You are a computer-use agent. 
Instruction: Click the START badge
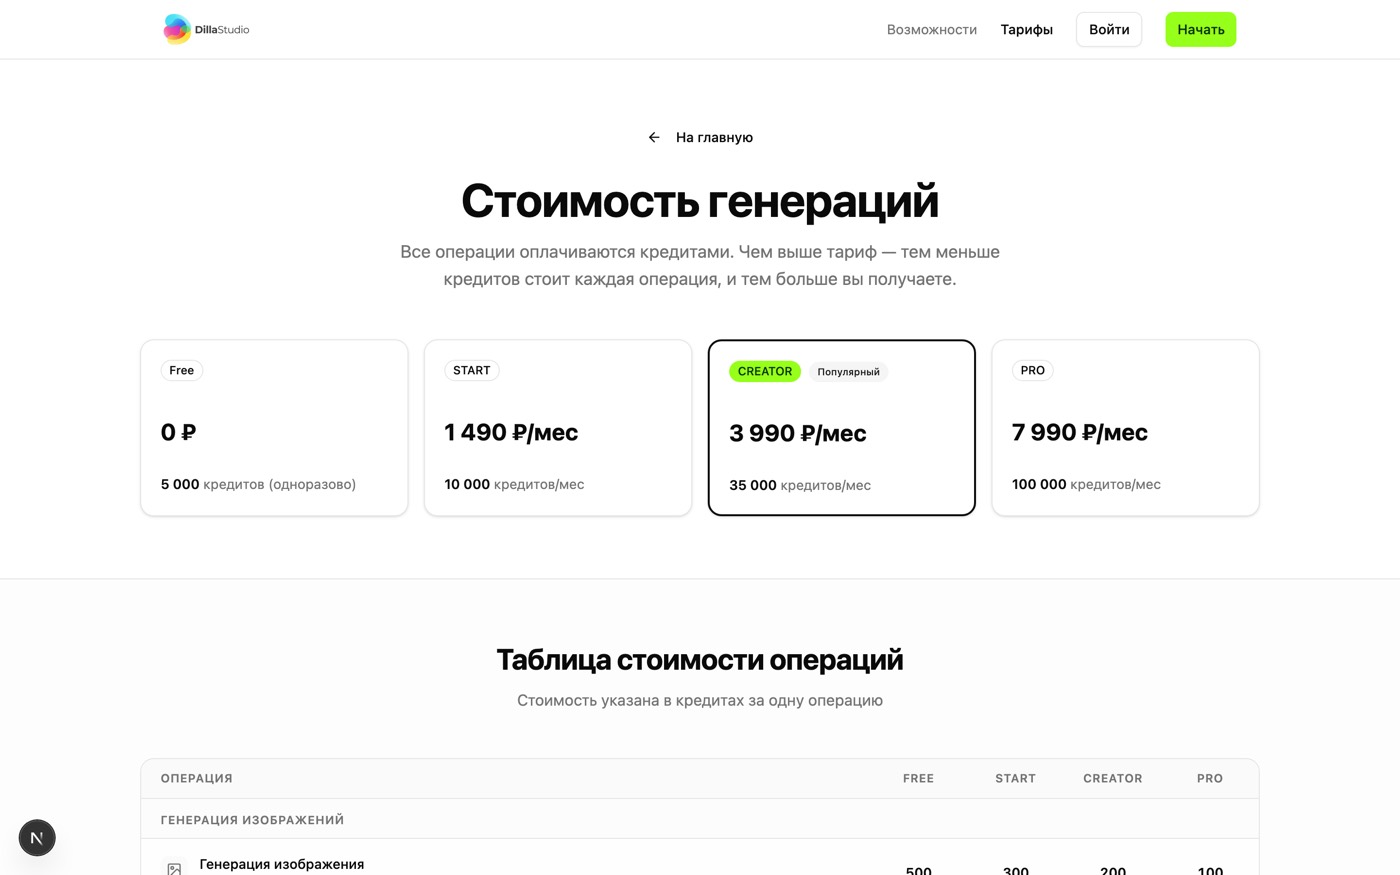(x=472, y=370)
